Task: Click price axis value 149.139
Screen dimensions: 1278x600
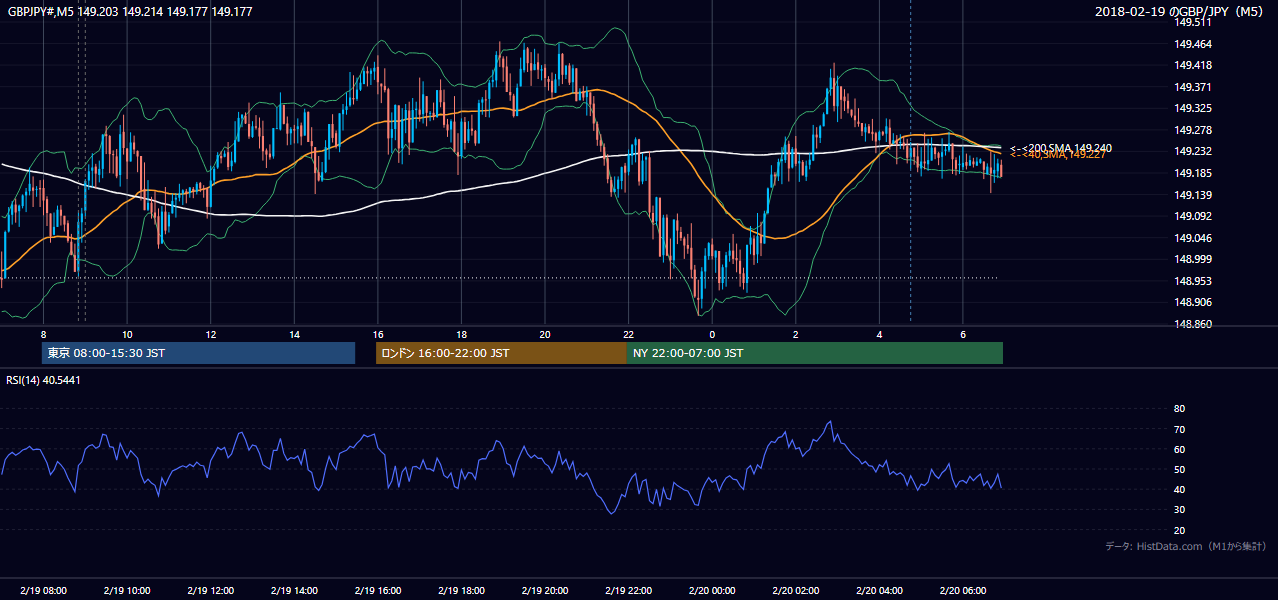Action: pyautogui.click(x=1193, y=195)
